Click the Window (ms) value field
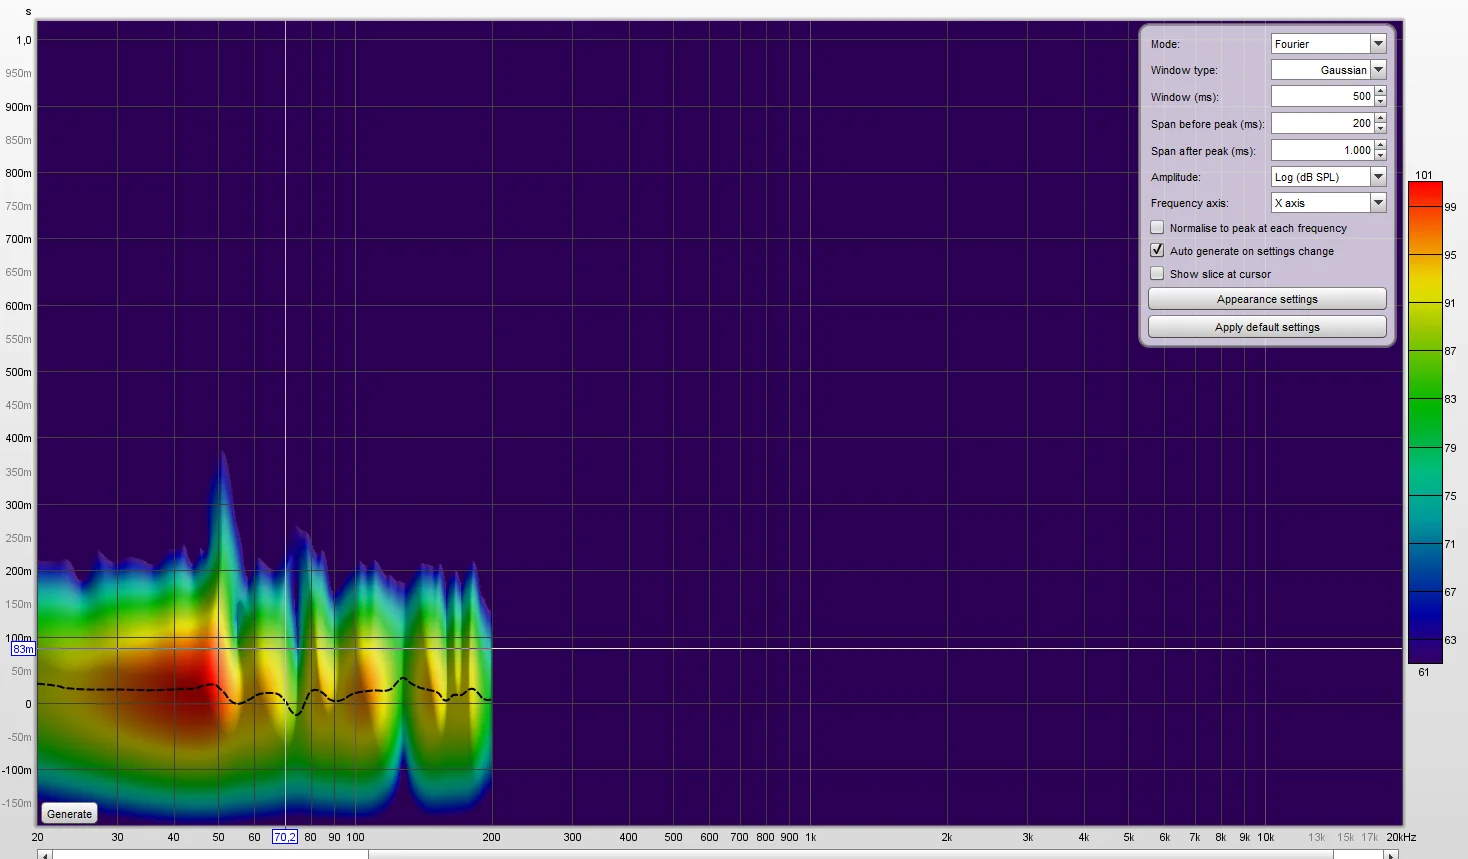Screen dimensions: 1468x859 (1322, 97)
